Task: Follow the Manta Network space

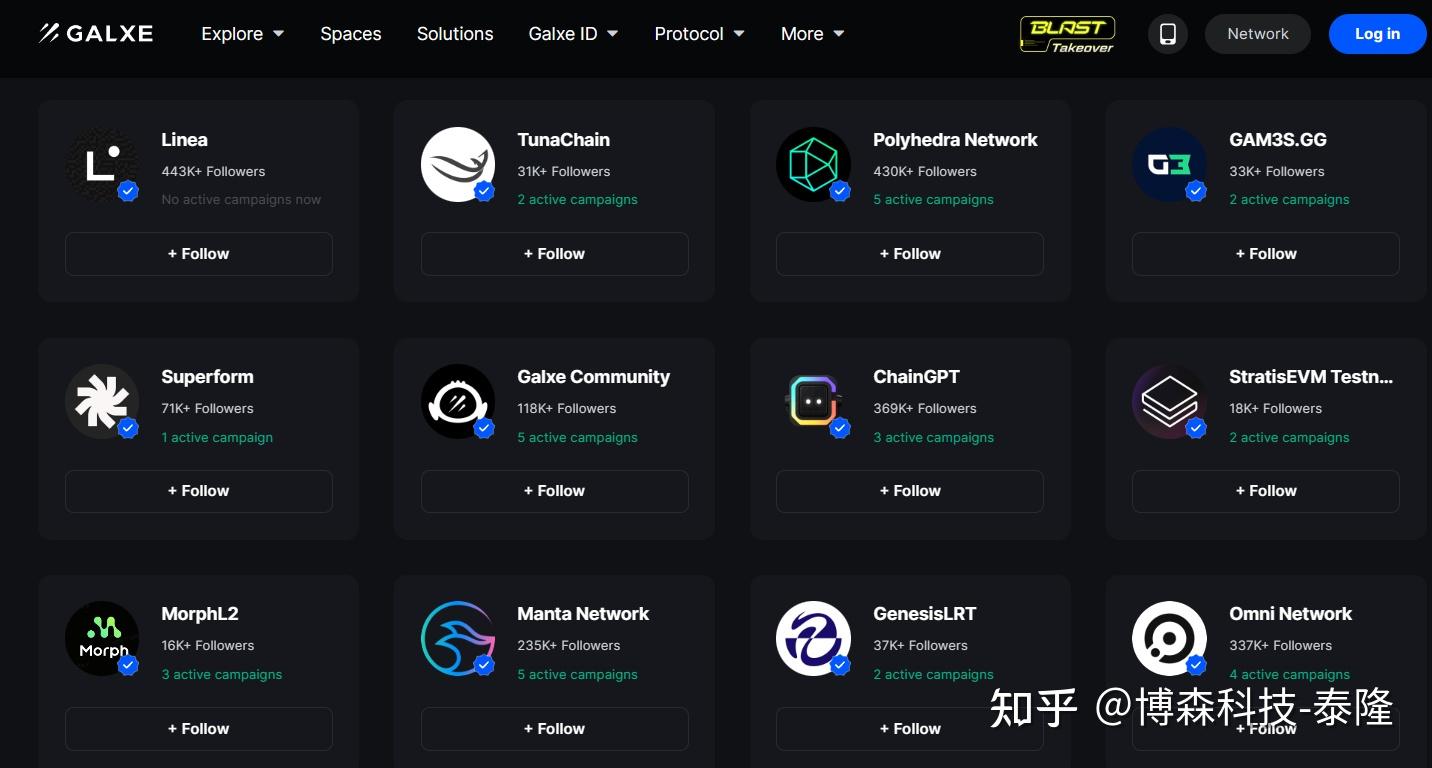Action: click(555, 729)
